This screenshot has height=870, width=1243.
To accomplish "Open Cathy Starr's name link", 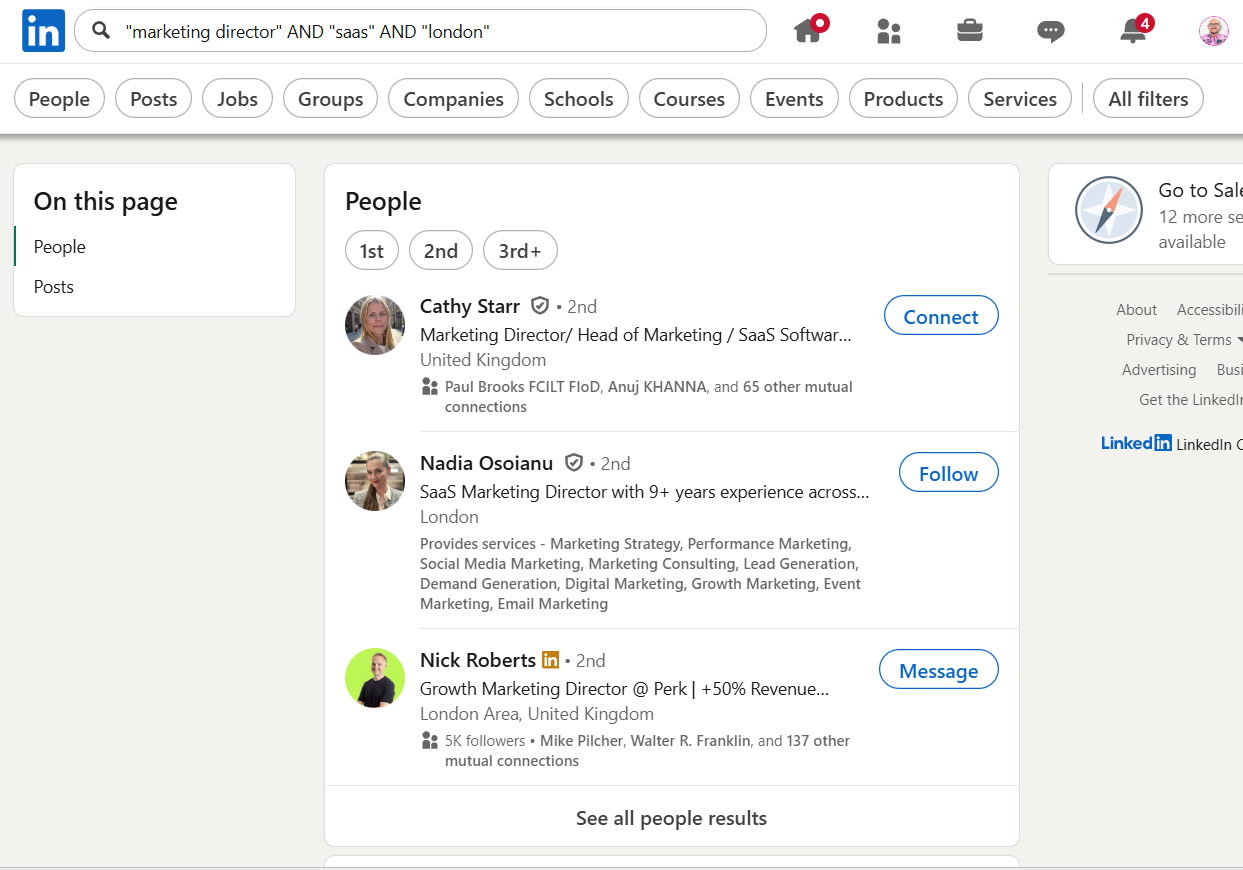I will pos(470,305).
